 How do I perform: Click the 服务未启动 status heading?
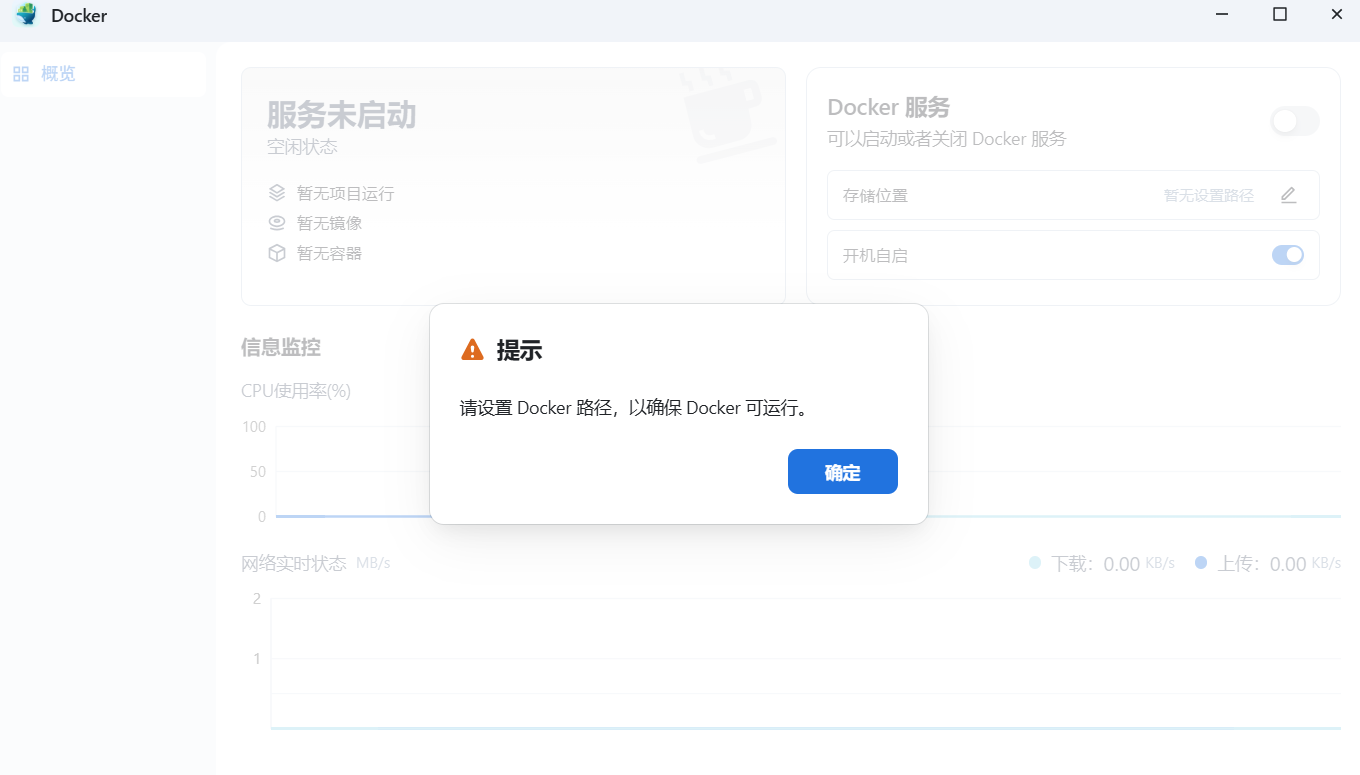[341, 115]
